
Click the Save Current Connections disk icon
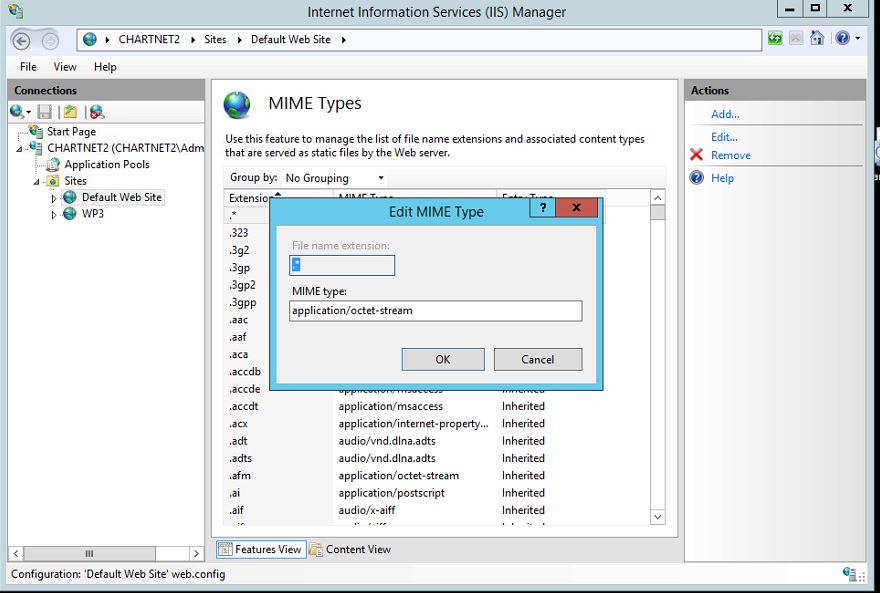(44, 112)
